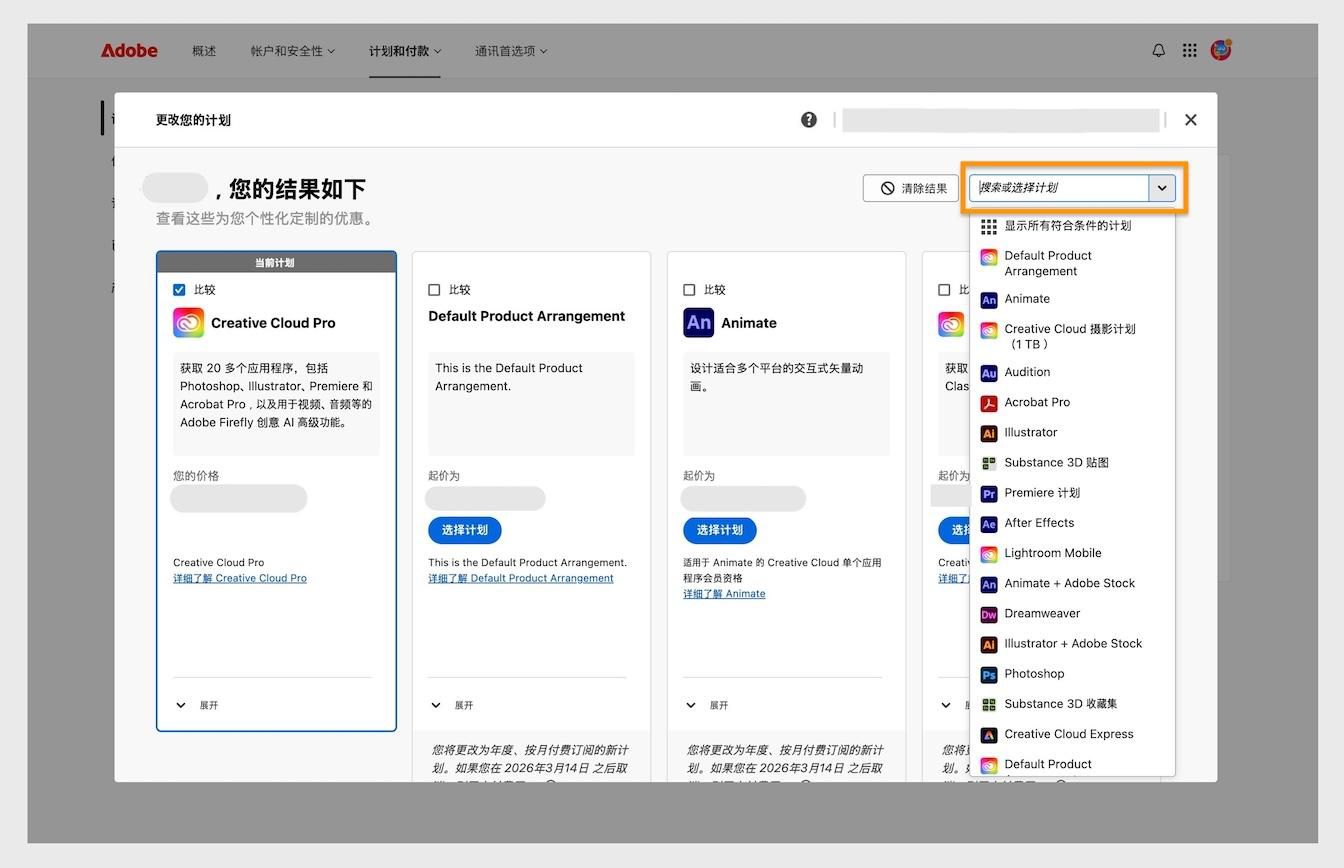Image resolution: width=1344 pixels, height=868 pixels.
Task: Click the 显示所有符合条件的计划 grid icon
Action: point(989,227)
